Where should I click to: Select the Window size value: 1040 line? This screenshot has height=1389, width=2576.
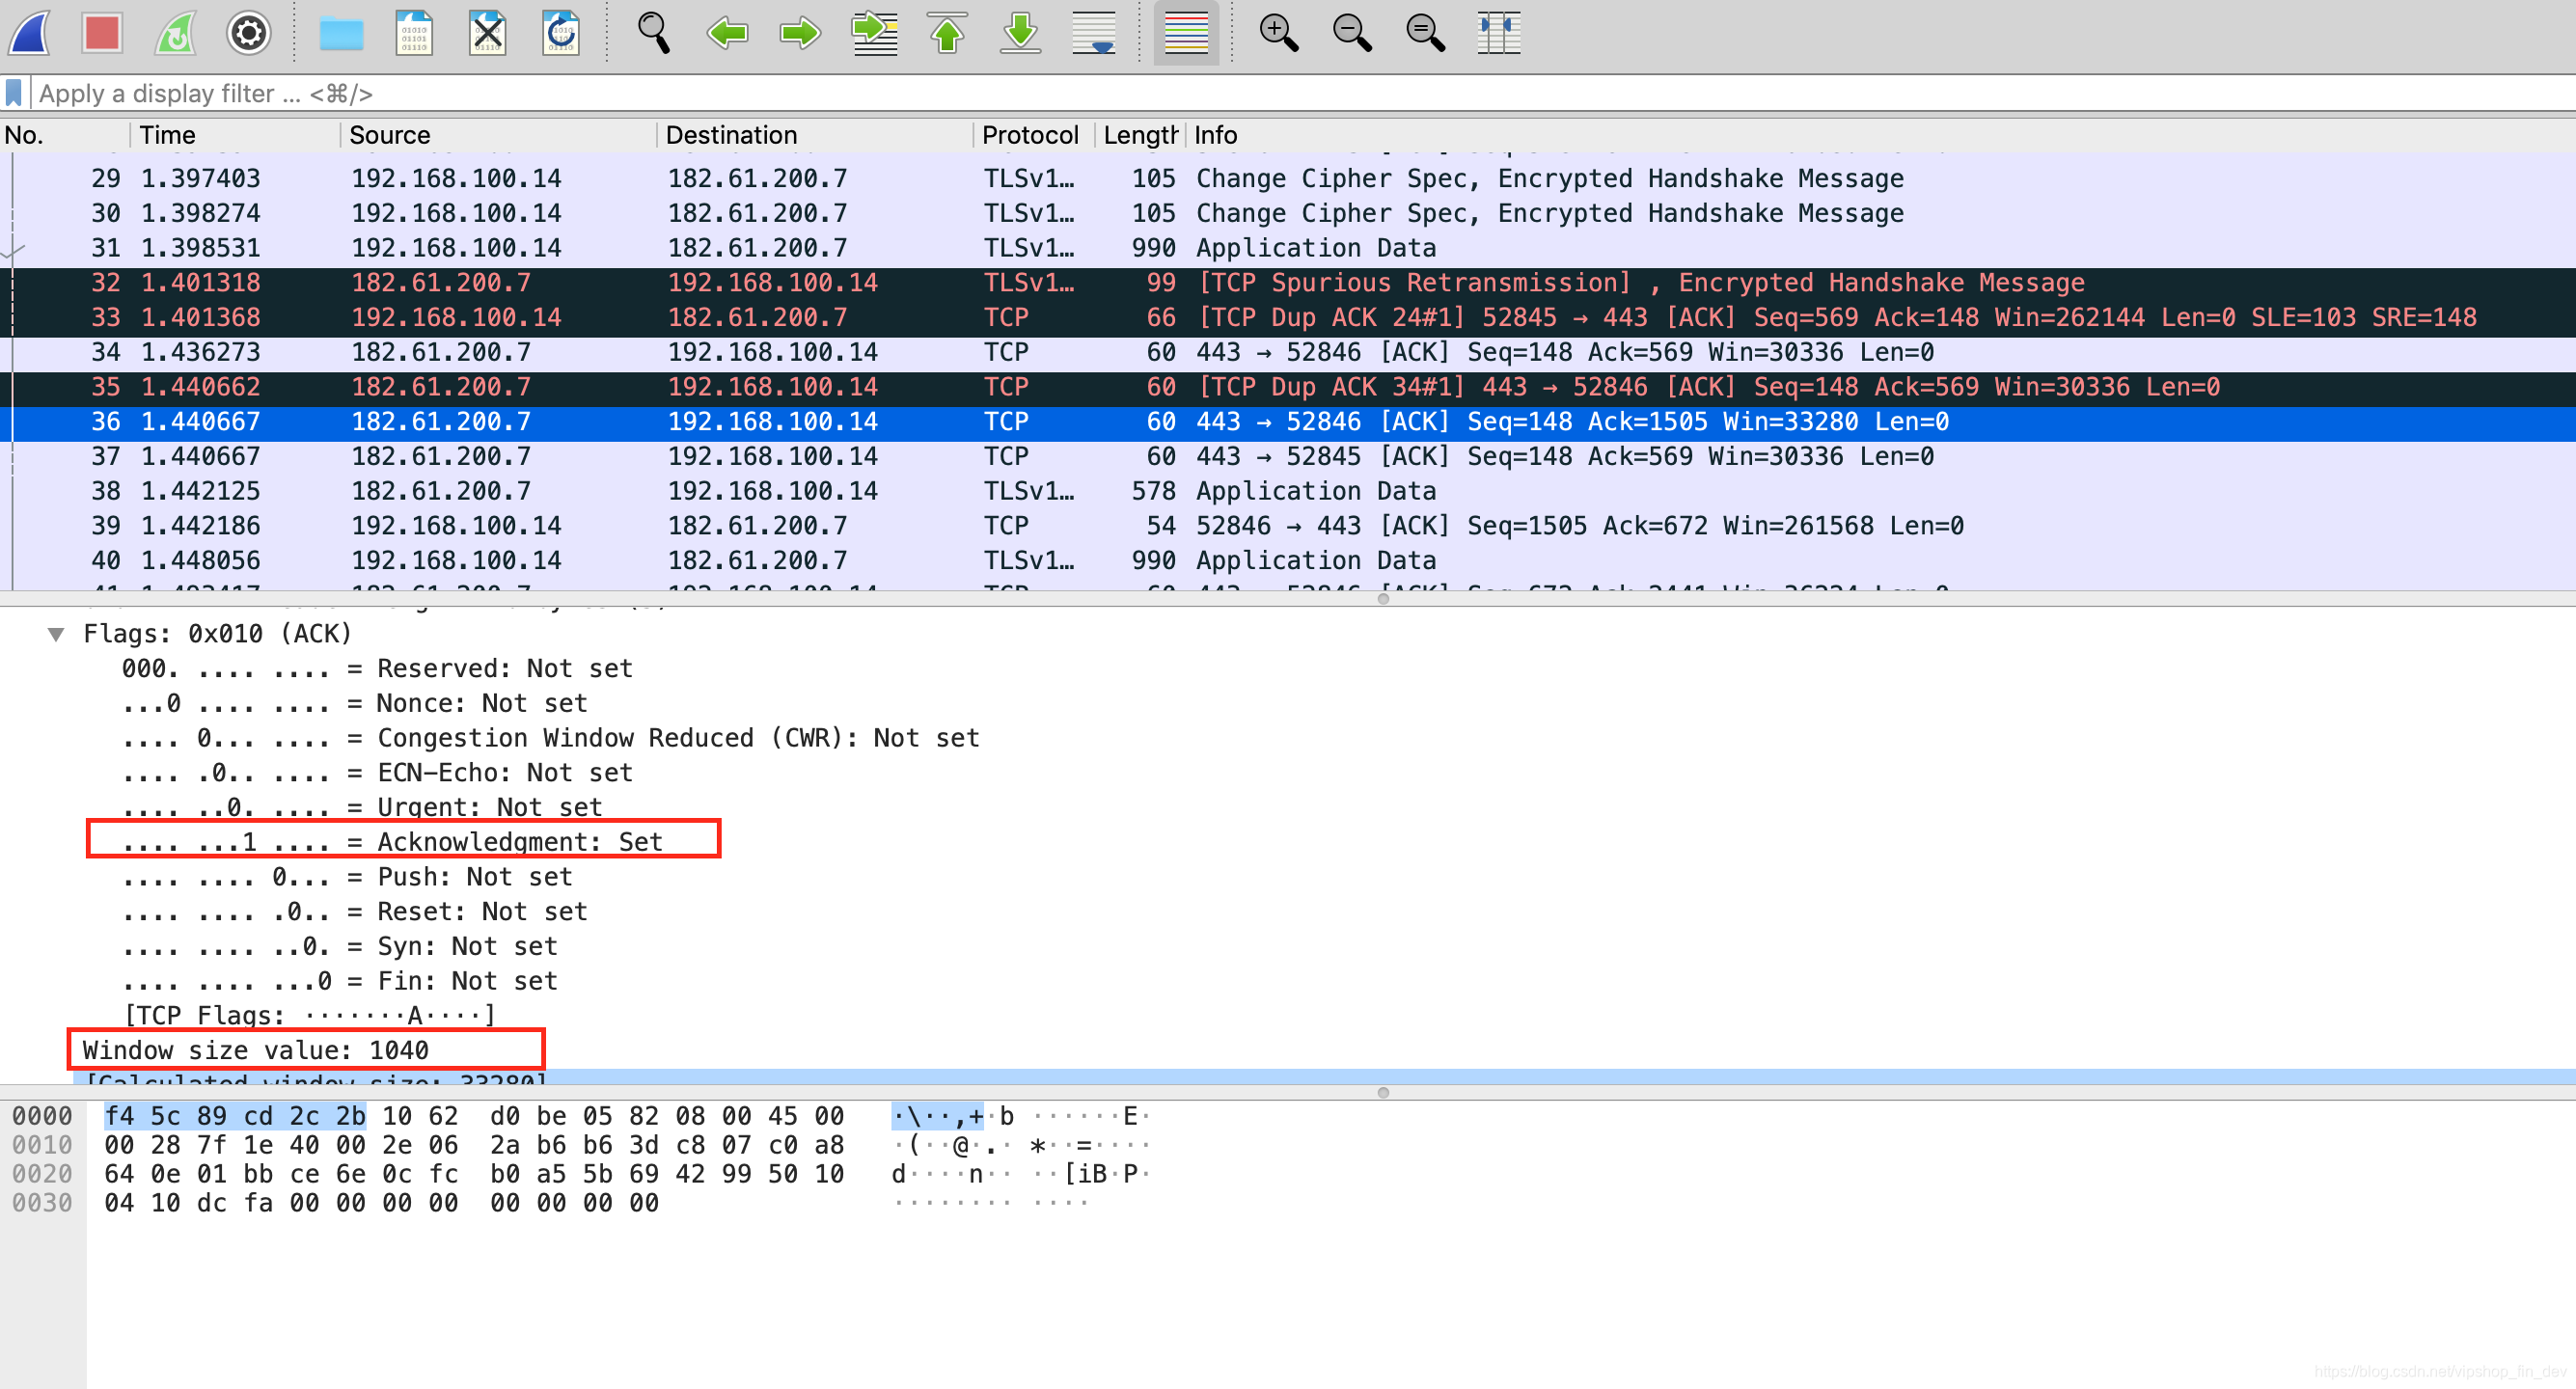click(255, 1050)
